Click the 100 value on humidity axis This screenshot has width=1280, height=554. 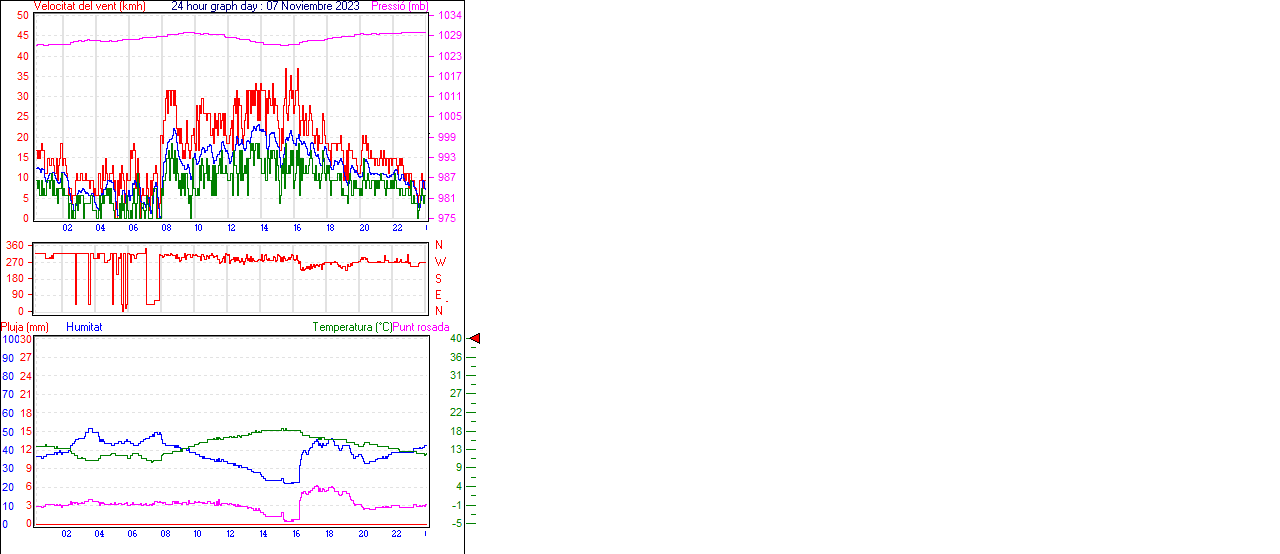9,339
